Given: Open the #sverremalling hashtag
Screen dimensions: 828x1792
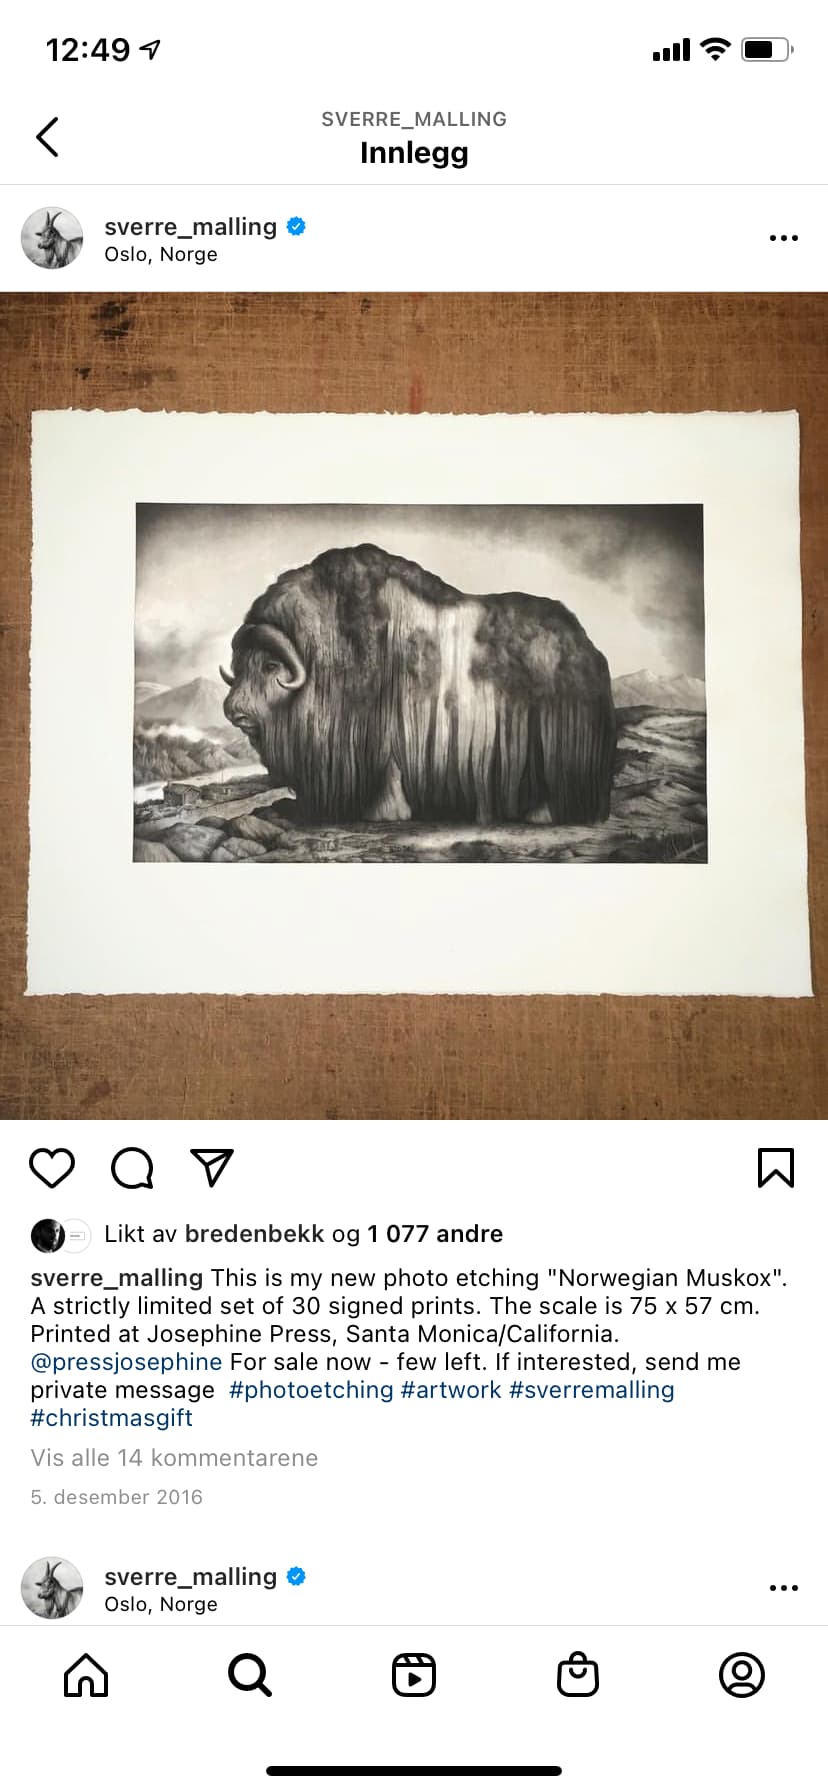Looking at the screenshot, I should (x=592, y=1390).
